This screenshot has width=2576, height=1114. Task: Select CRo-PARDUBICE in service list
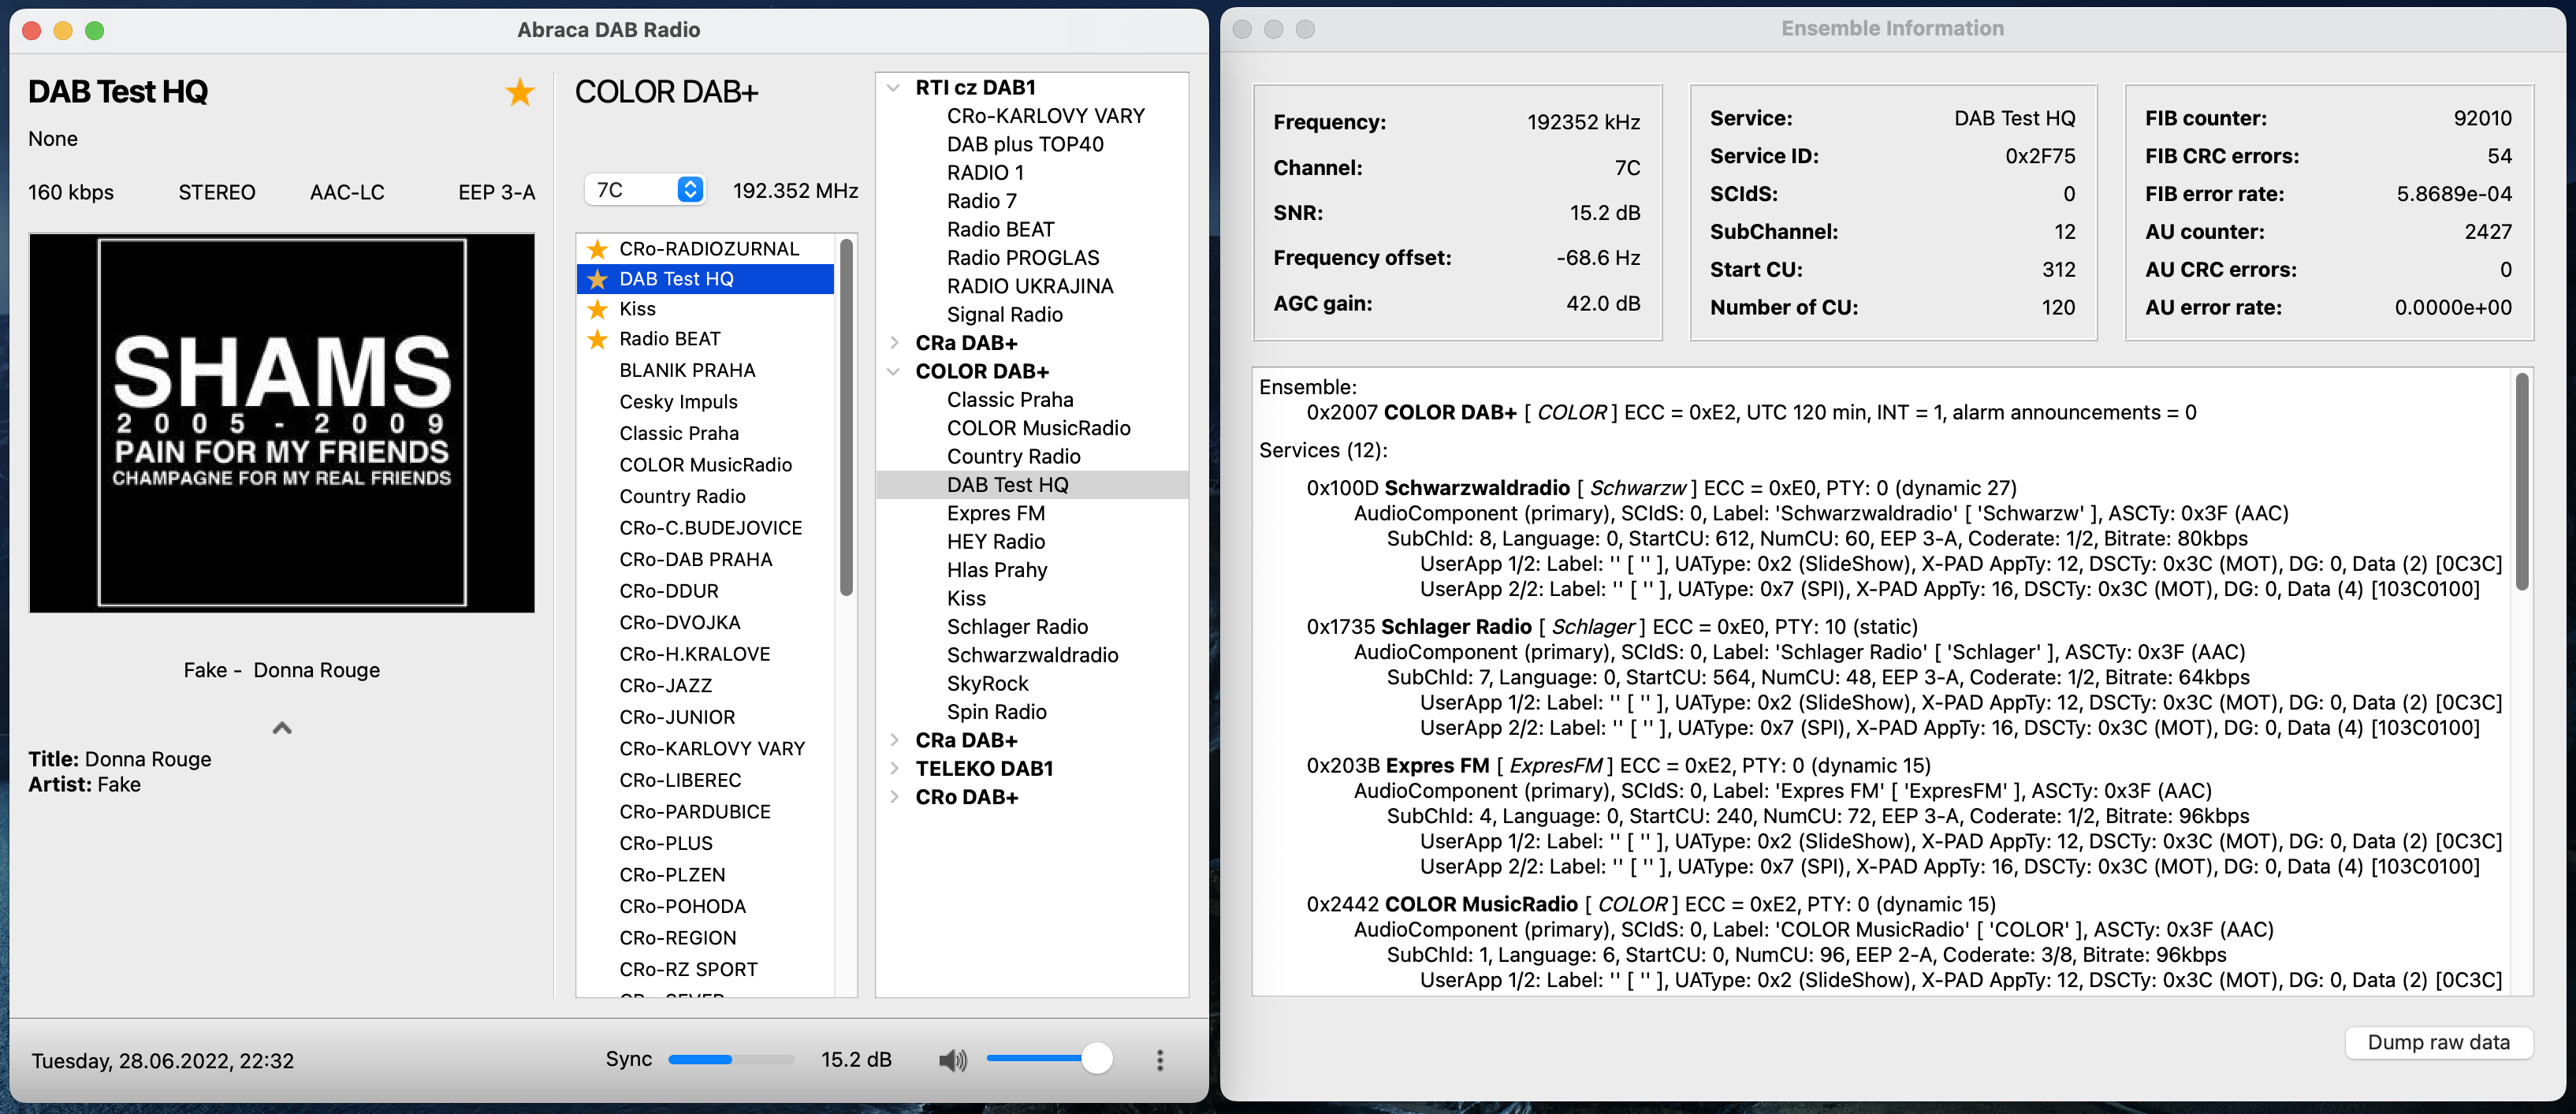click(x=706, y=811)
